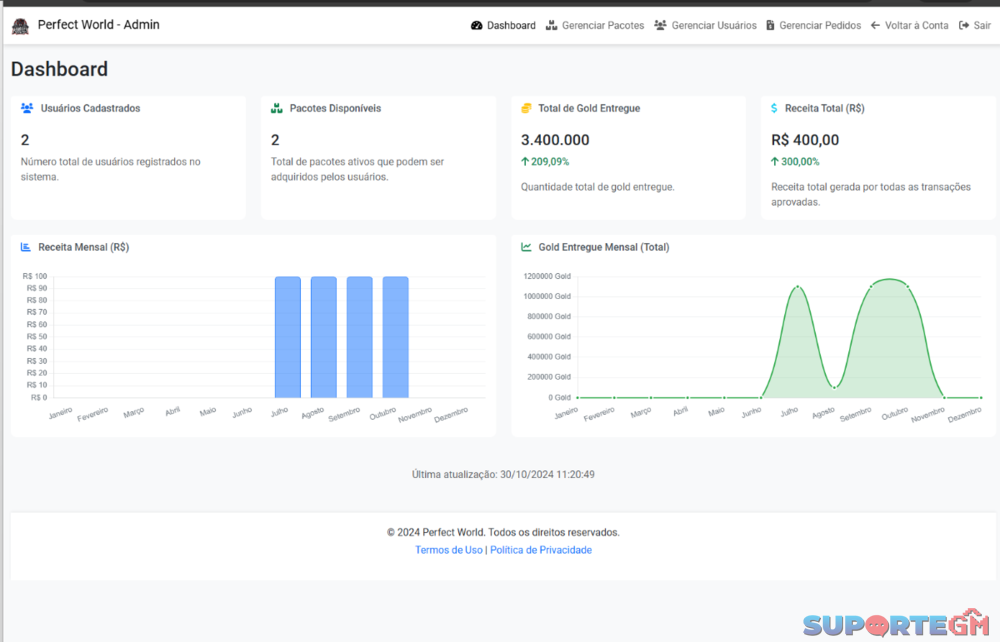The width and height of the screenshot is (1000, 642).
Task: Click the Dashboard gauge icon in navbar
Action: pos(476,26)
